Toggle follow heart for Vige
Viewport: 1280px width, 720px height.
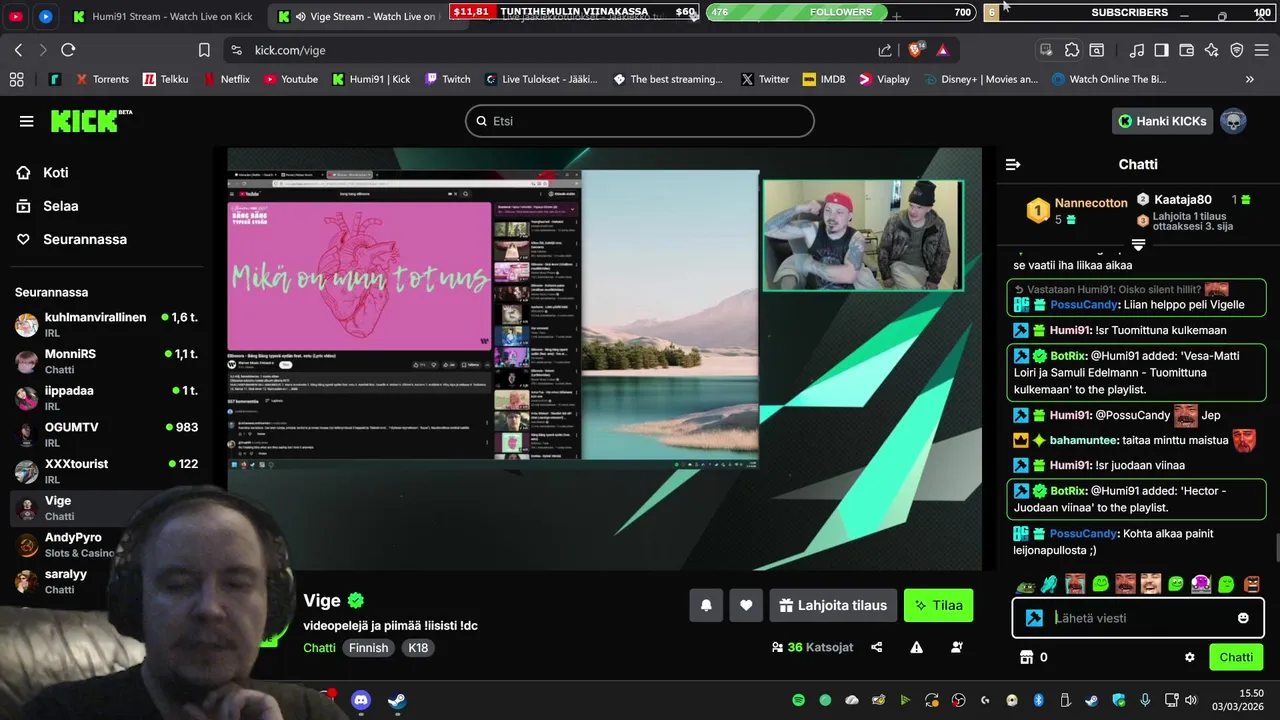coord(746,605)
